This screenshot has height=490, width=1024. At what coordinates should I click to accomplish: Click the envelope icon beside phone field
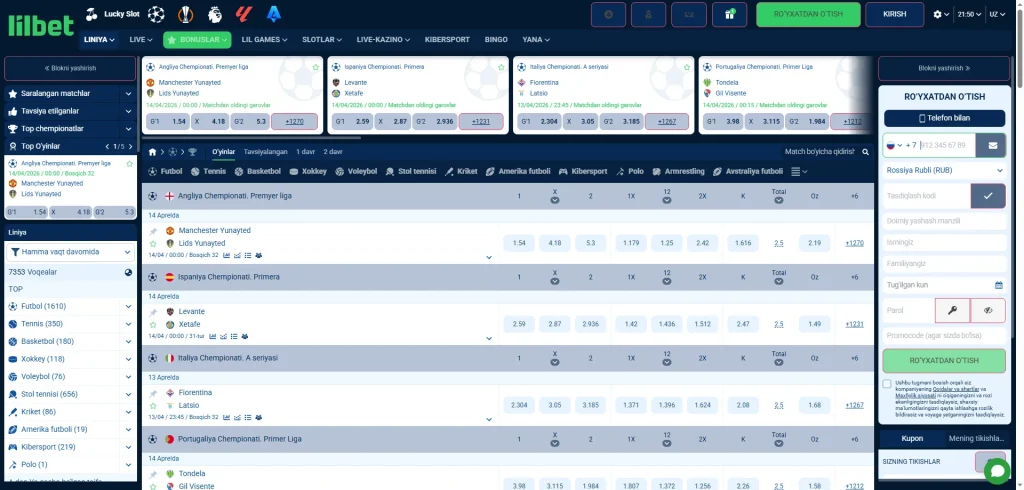click(x=992, y=145)
